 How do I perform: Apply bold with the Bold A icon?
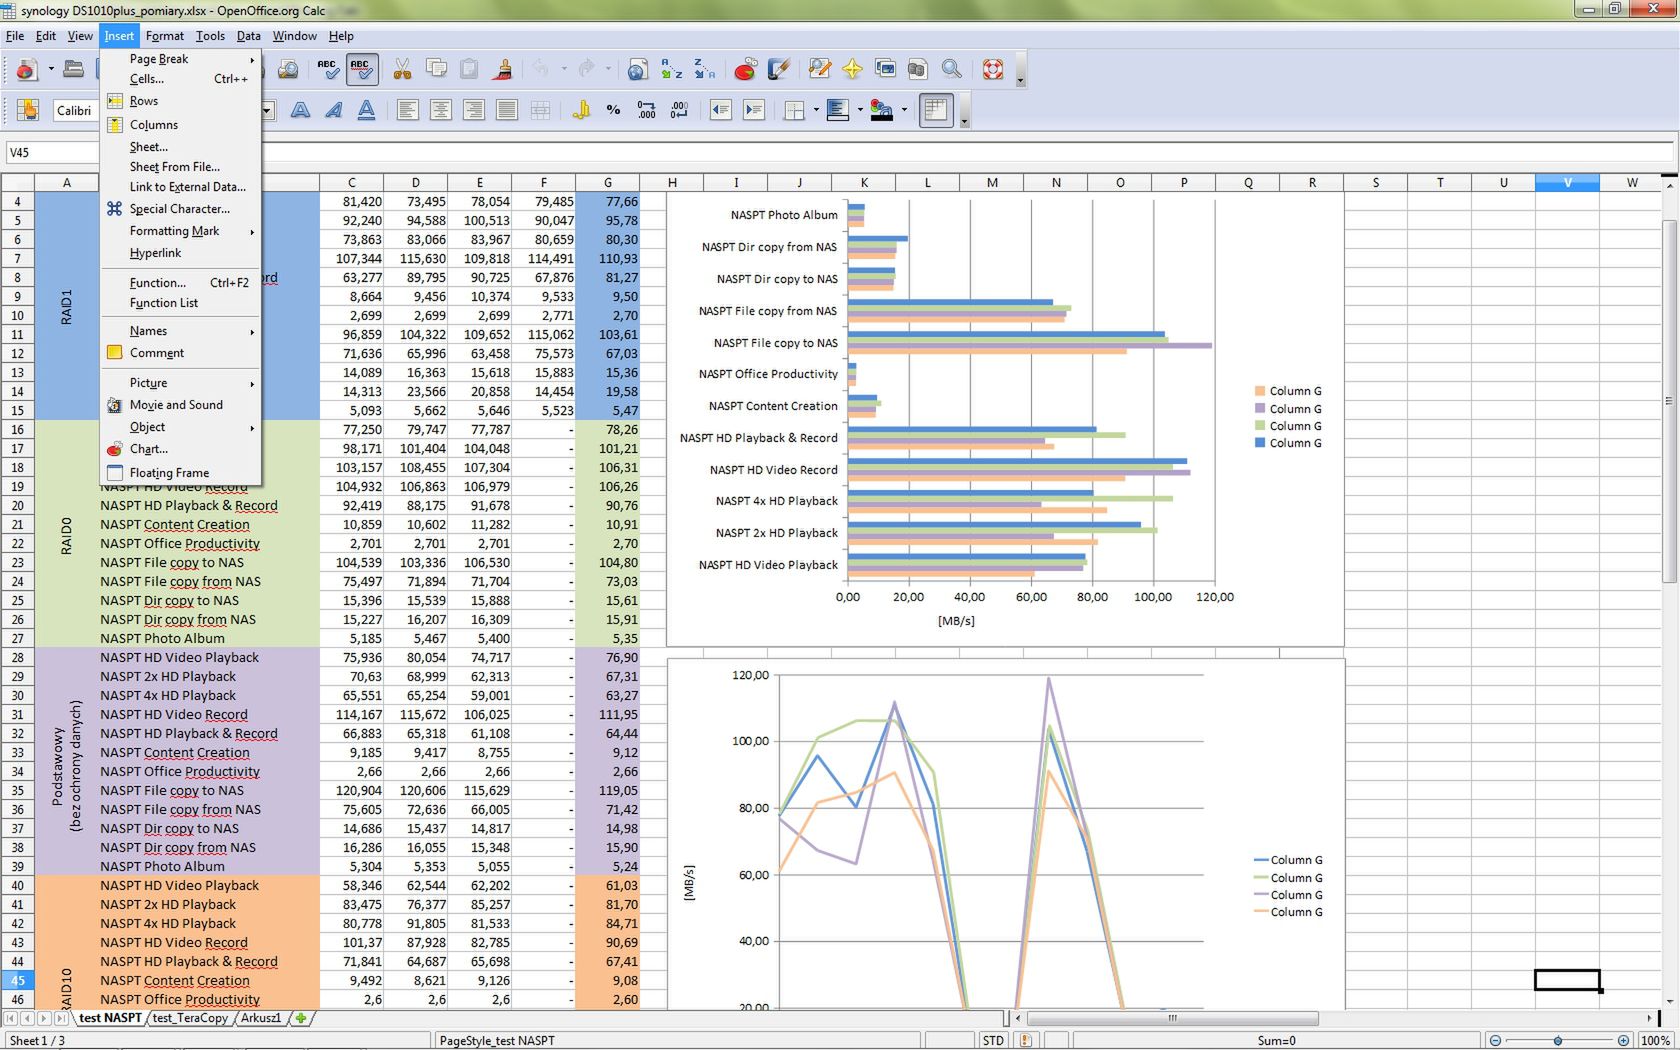click(x=300, y=110)
